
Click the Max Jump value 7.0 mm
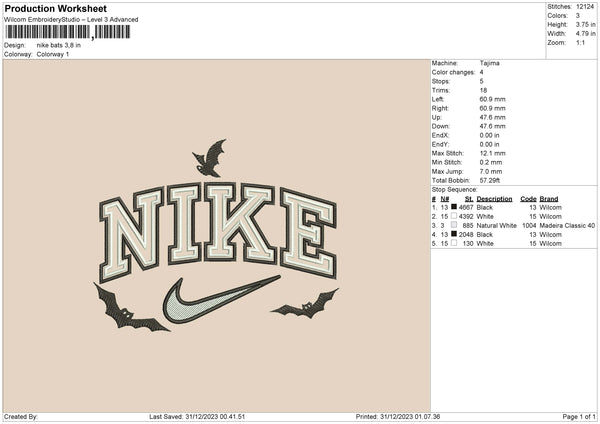[491, 171]
